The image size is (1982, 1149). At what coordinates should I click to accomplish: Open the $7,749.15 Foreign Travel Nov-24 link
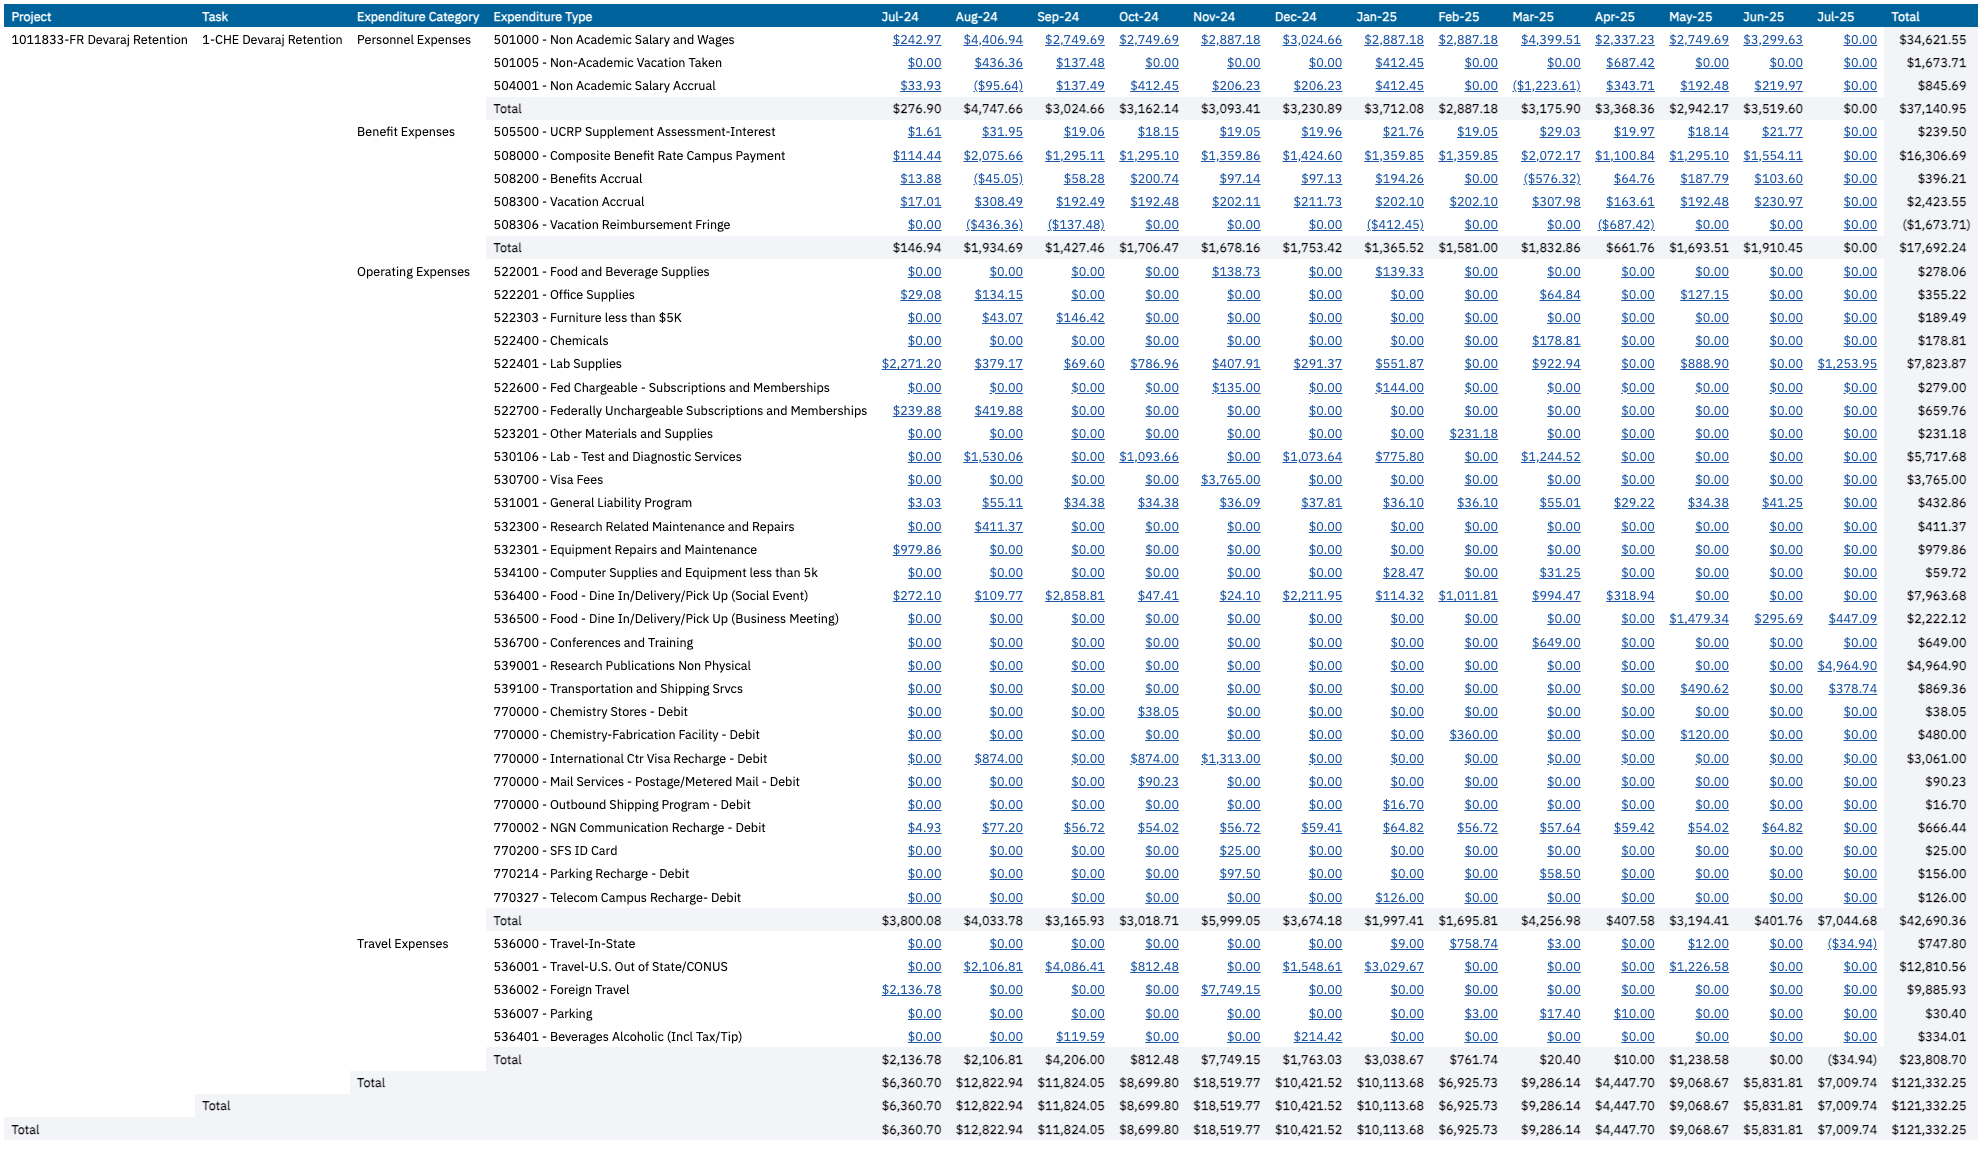tap(1230, 990)
